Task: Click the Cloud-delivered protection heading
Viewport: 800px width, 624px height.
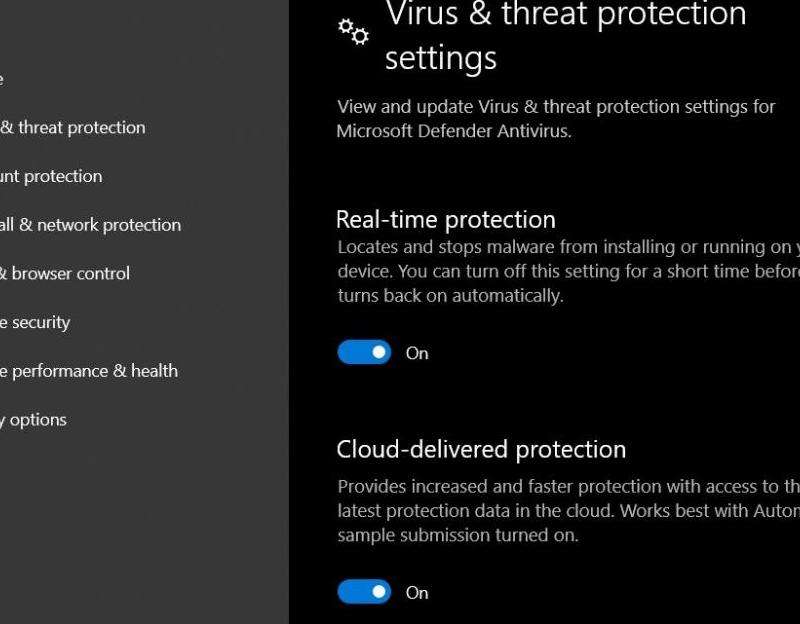Action: pyautogui.click(x=481, y=450)
